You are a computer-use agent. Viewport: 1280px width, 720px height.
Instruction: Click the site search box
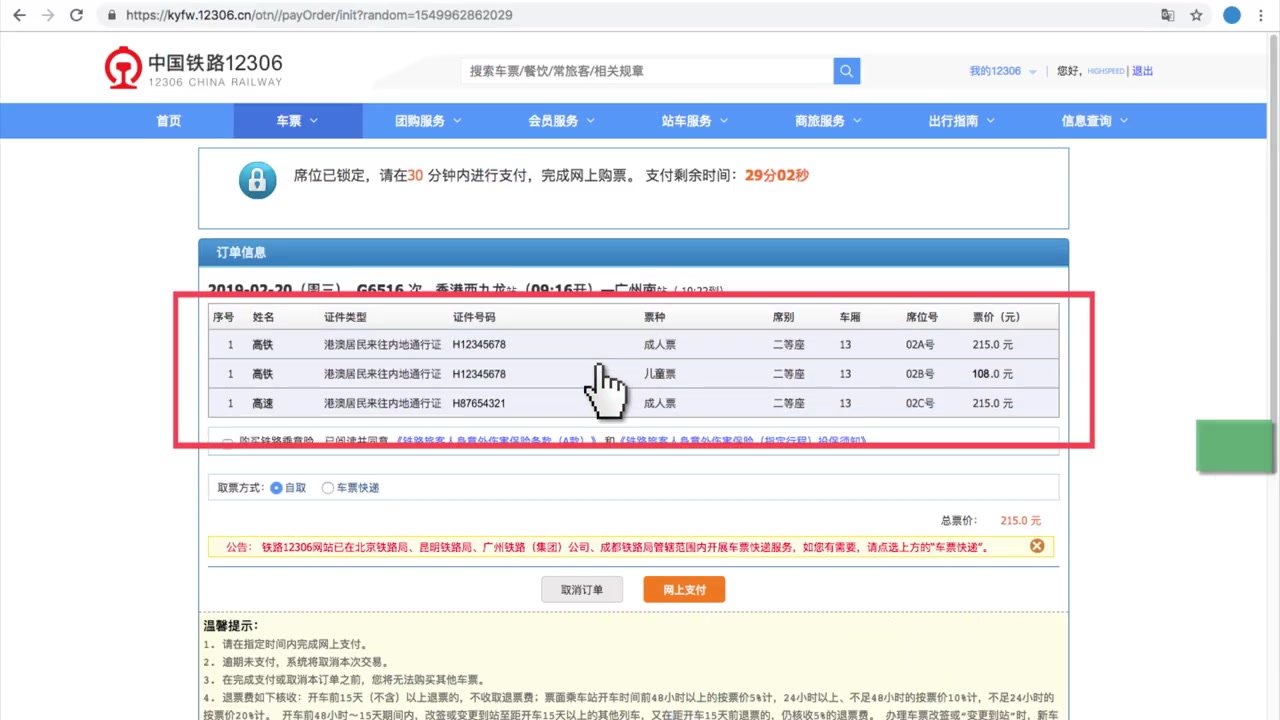click(x=648, y=71)
